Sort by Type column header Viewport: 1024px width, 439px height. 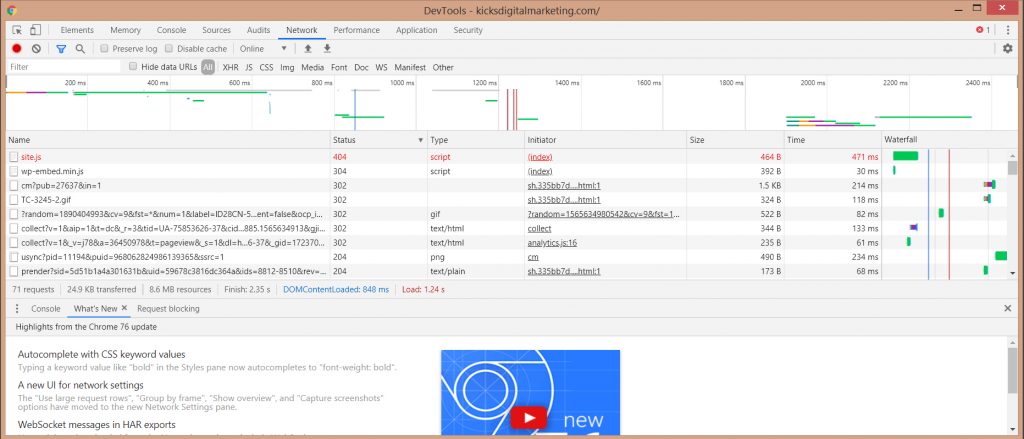tap(476, 140)
